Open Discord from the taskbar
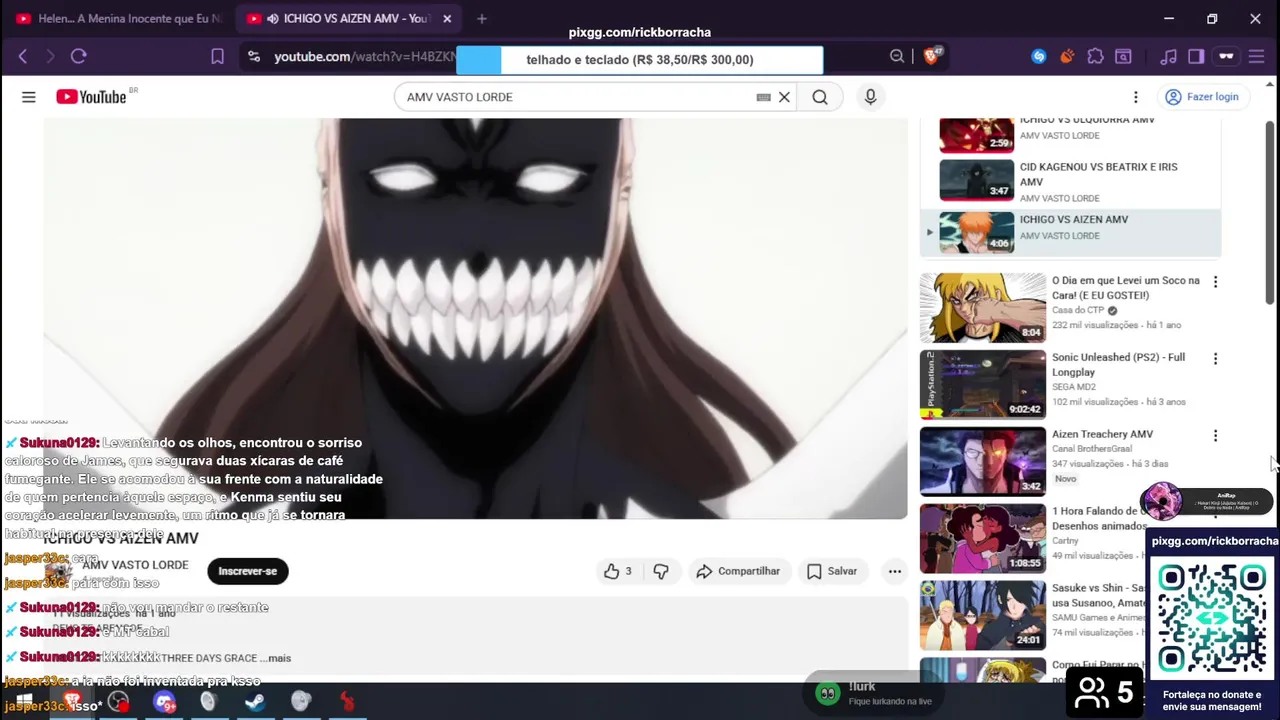Screen dimensions: 1280x720 point(164,702)
